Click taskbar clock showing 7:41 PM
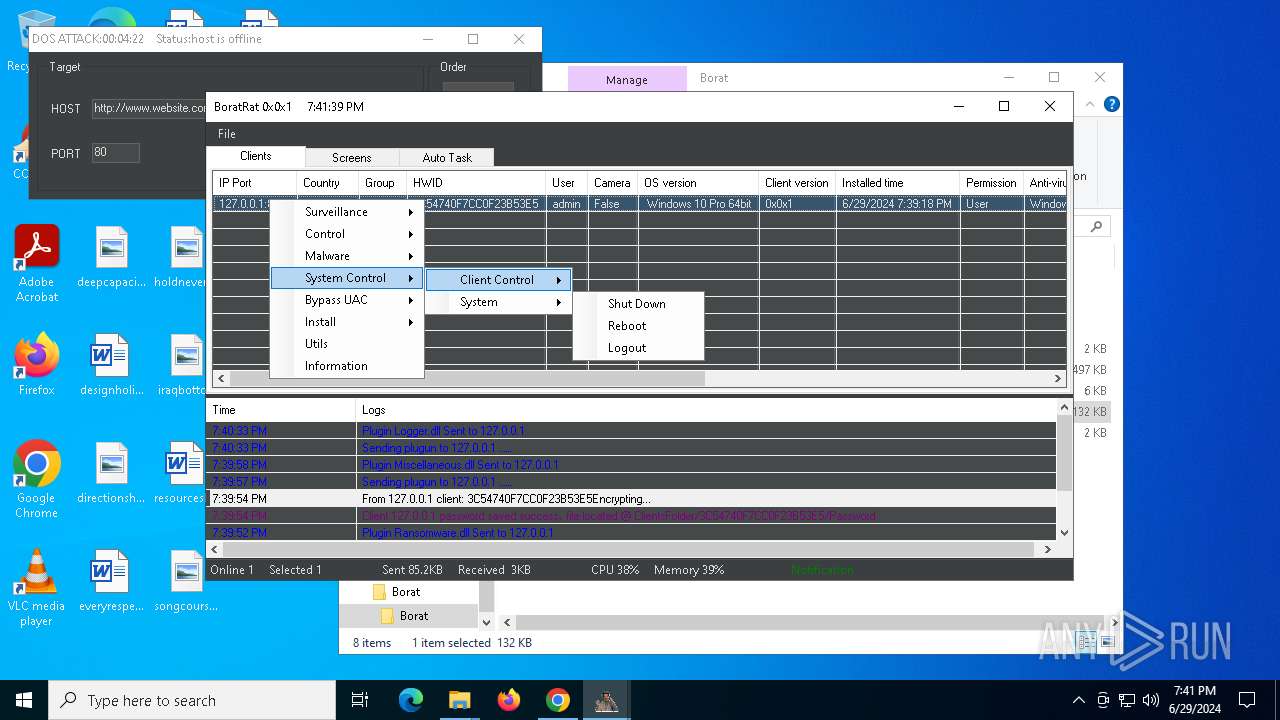1280x720 pixels. [x=1194, y=700]
